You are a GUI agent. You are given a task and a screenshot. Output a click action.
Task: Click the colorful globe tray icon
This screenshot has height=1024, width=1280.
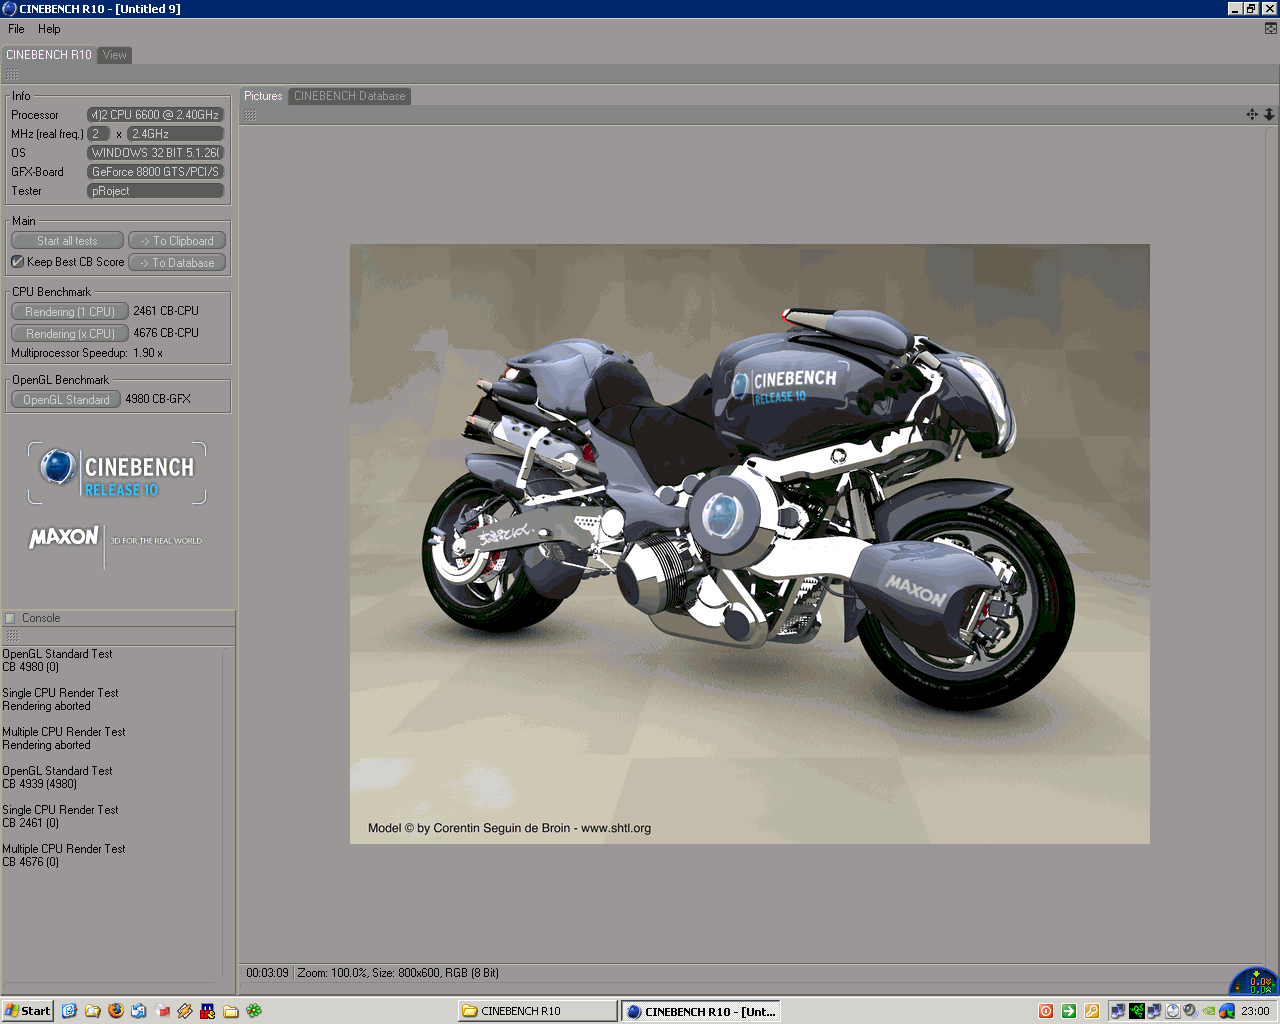1227,1011
